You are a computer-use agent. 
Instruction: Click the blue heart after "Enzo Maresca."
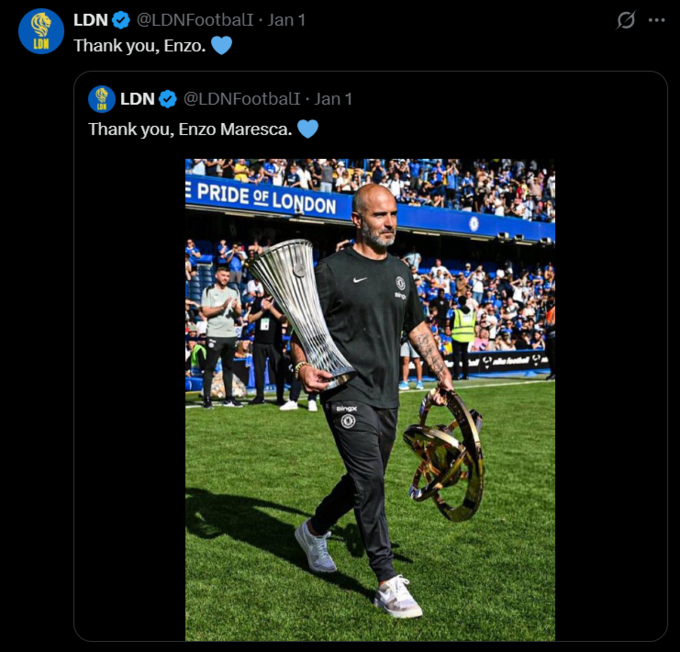(308, 129)
